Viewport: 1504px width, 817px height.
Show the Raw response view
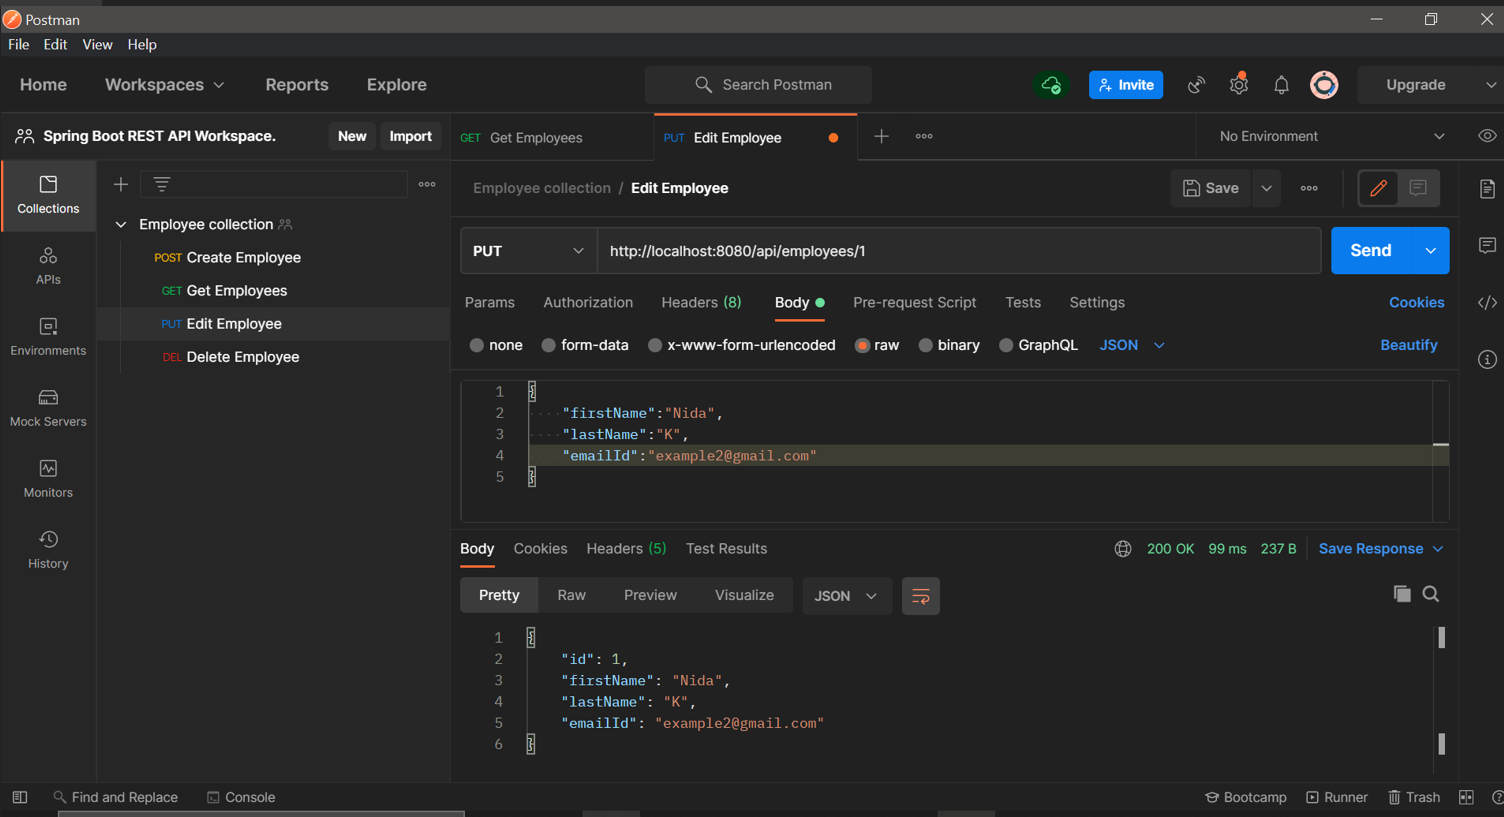pos(571,596)
